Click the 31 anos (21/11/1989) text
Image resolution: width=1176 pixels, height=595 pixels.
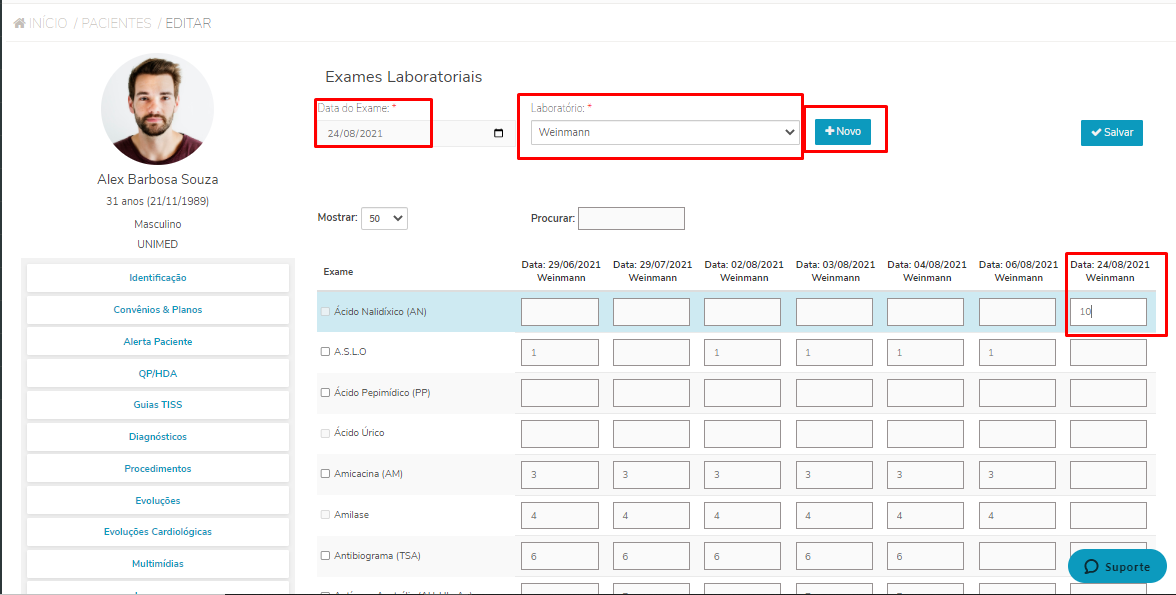point(158,201)
